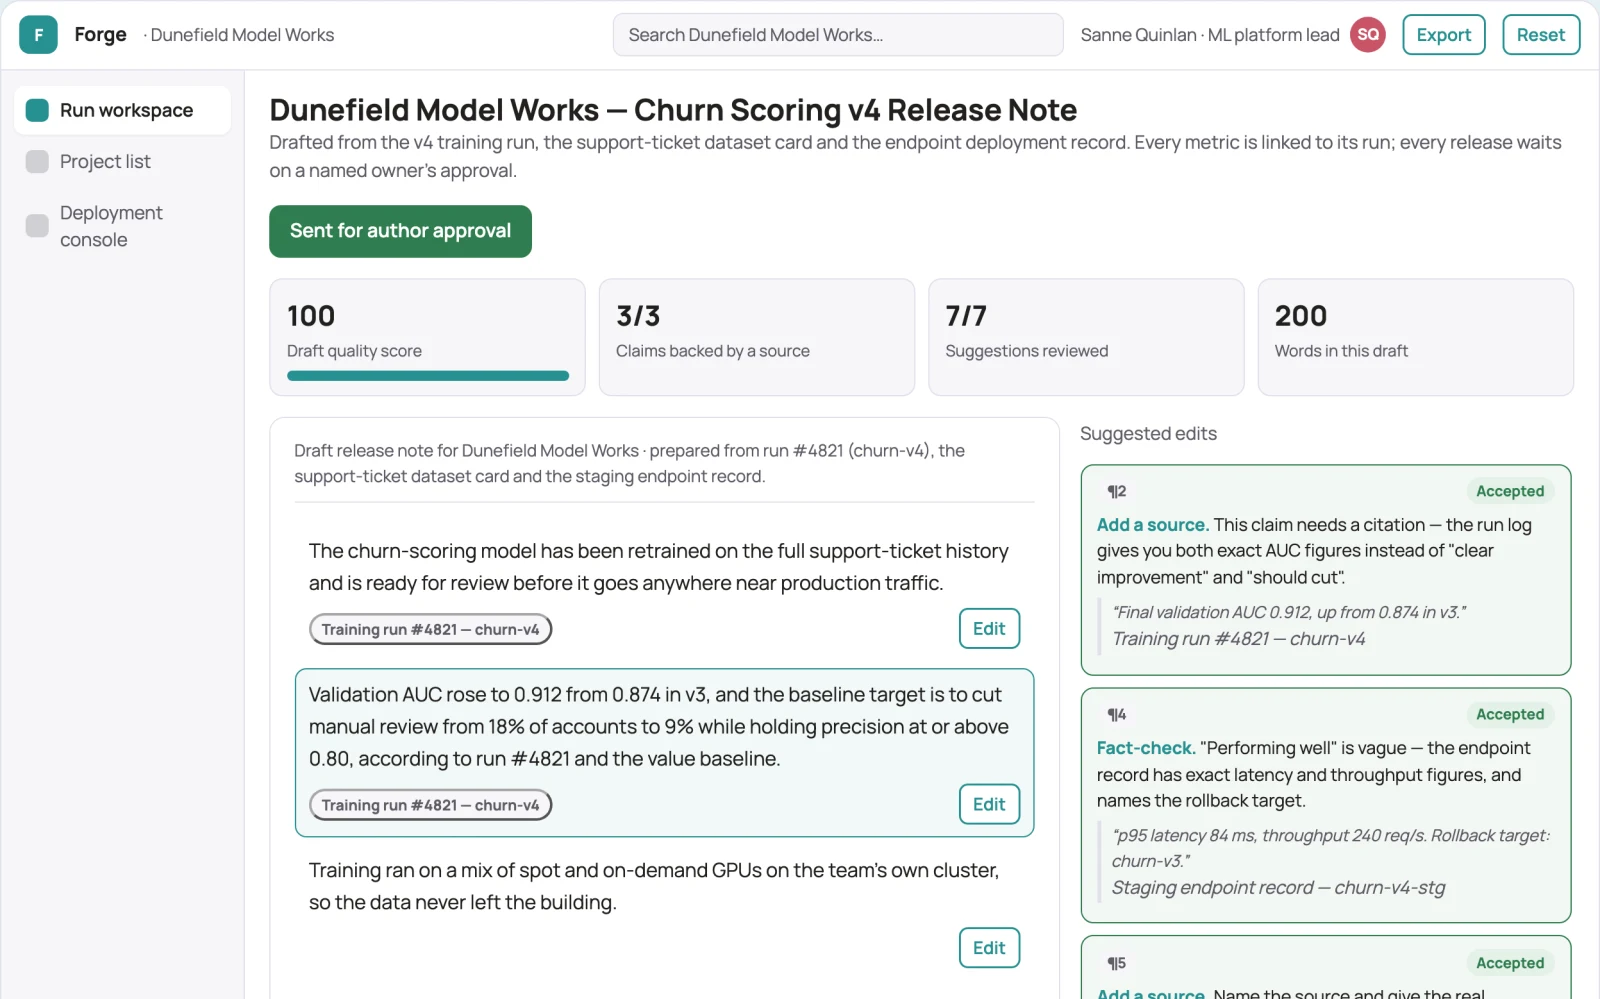This screenshot has width=1600, height=999.
Task: Select the 200 Words in draft card
Action: tap(1415, 337)
